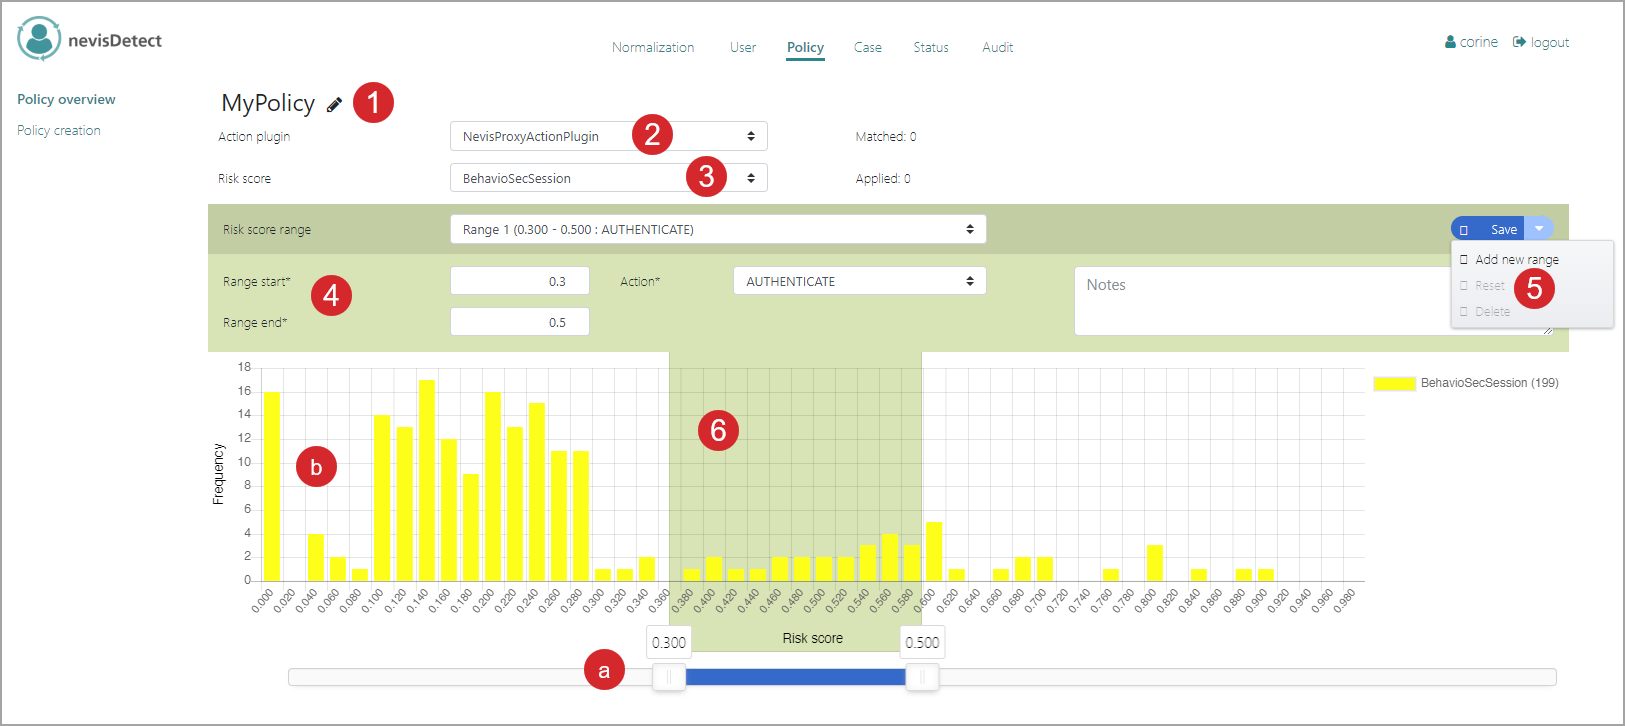Open Policy creation in sidebar
The width and height of the screenshot is (1625, 726).
pos(59,130)
